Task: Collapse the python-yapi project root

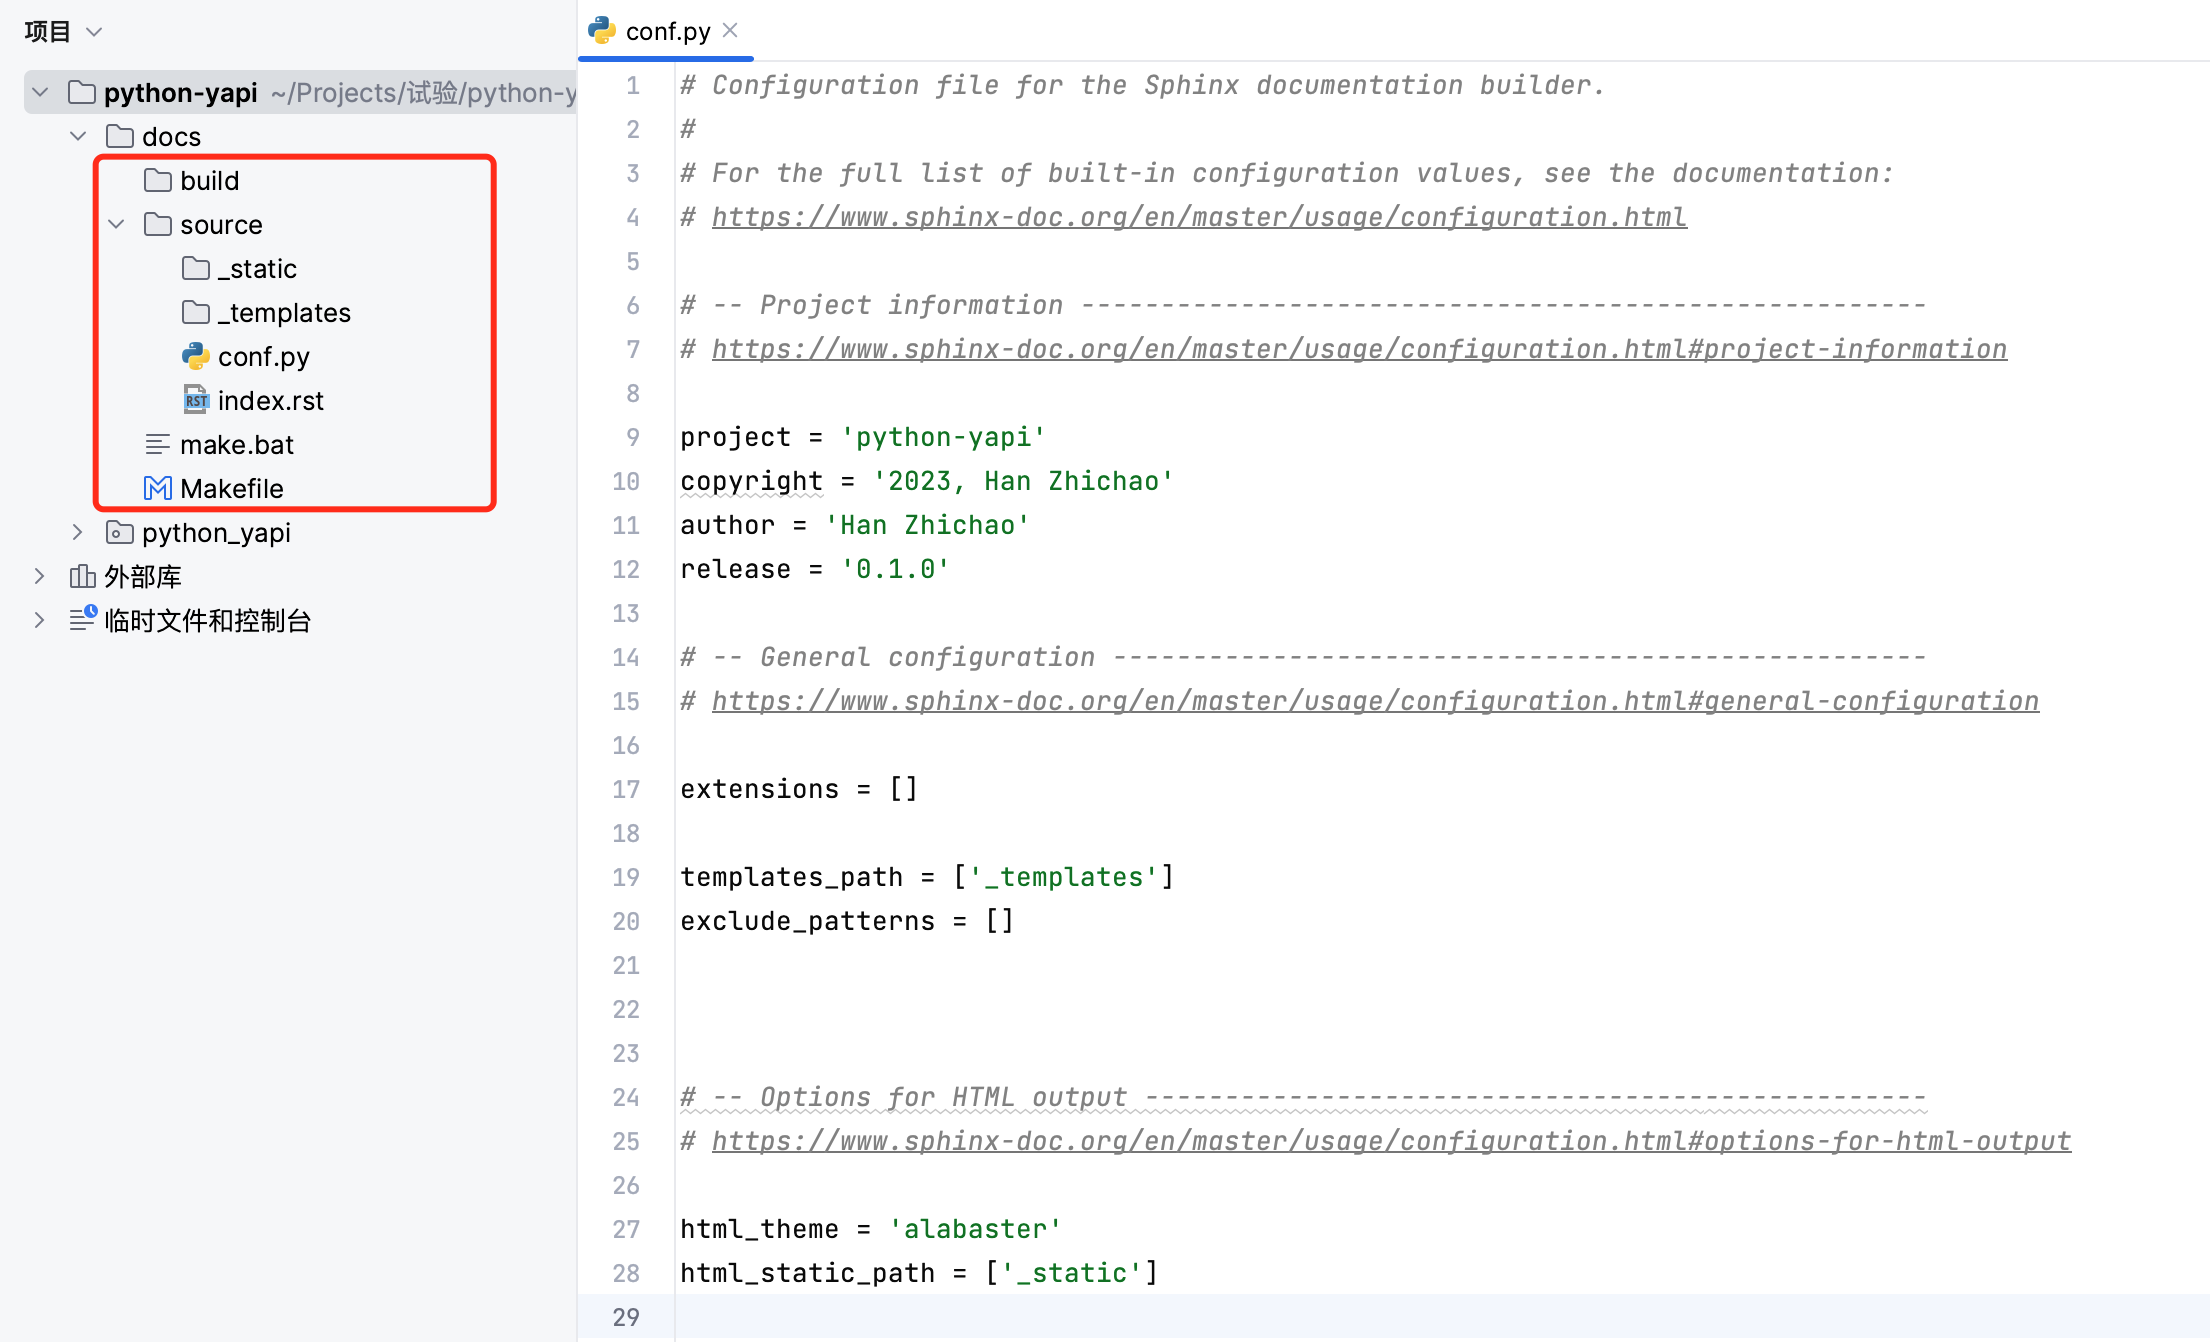Action: (40, 93)
